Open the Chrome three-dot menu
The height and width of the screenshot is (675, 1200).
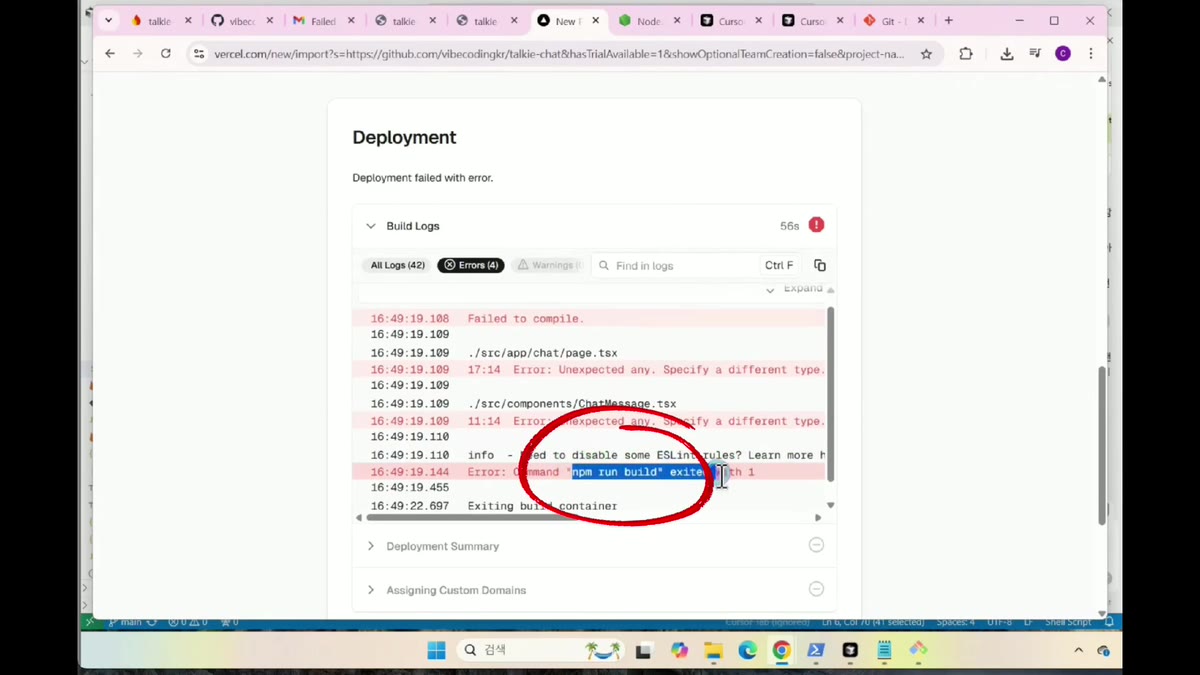point(1091,54)
